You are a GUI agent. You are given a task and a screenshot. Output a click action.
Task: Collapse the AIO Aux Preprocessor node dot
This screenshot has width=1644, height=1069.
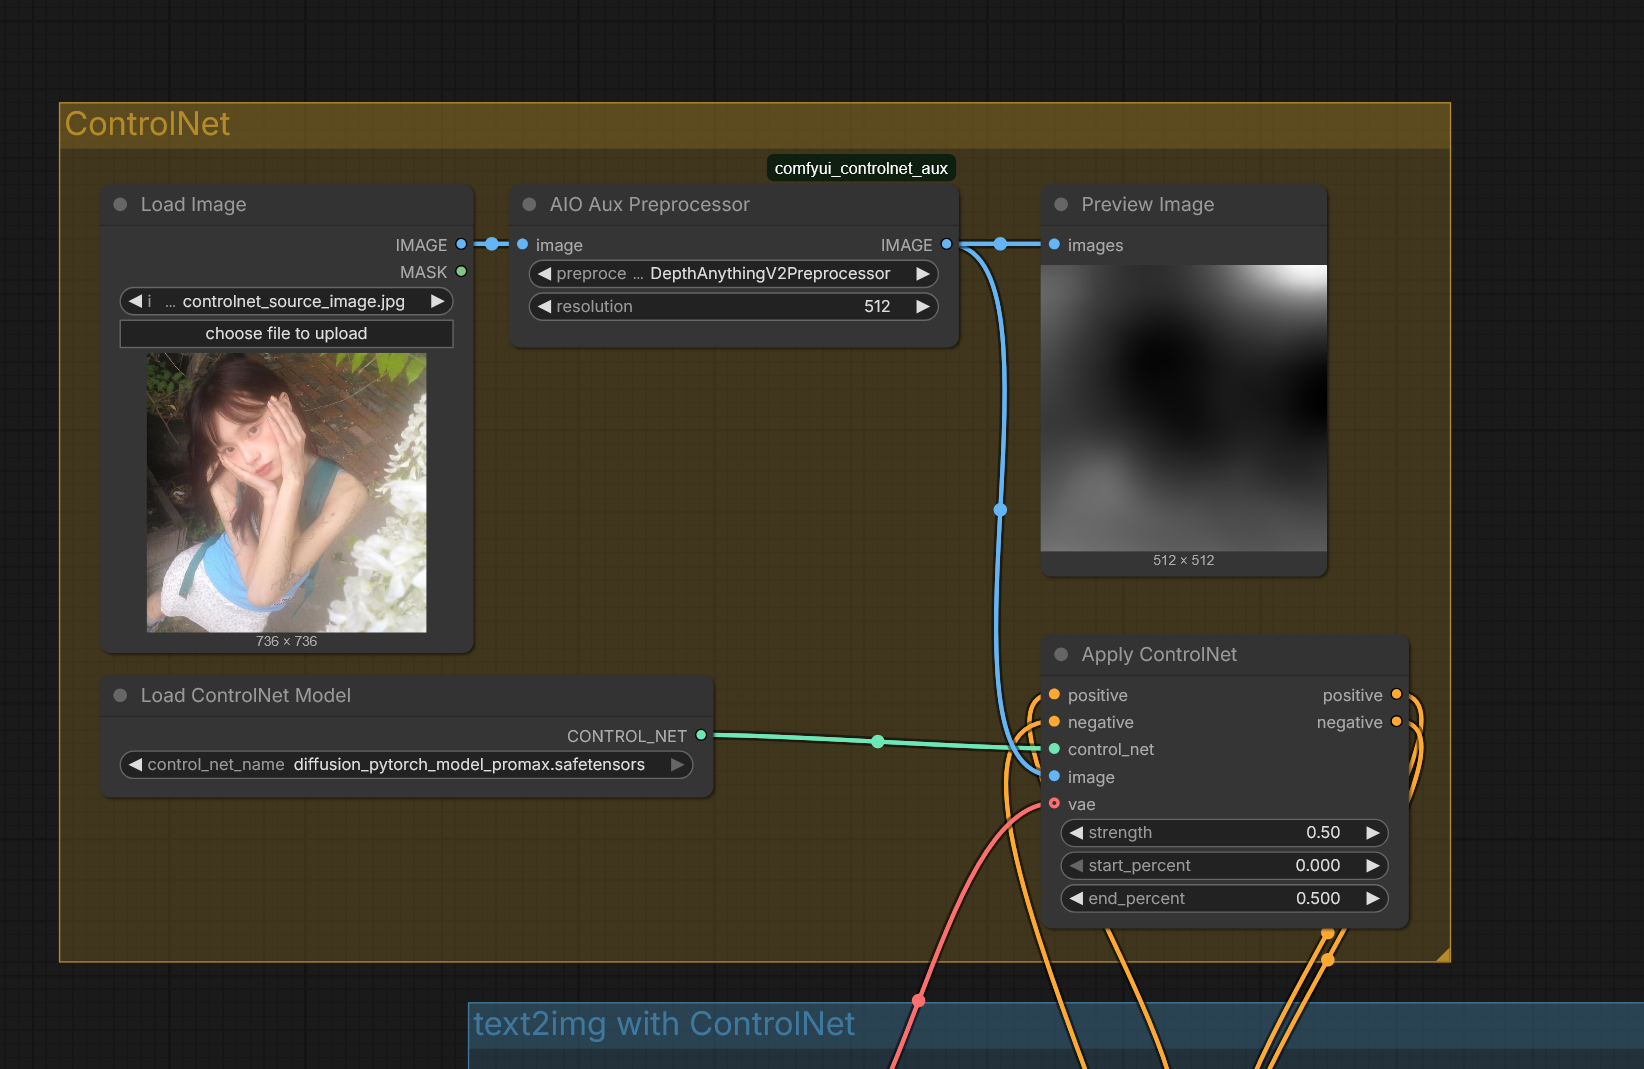[529, 204]
